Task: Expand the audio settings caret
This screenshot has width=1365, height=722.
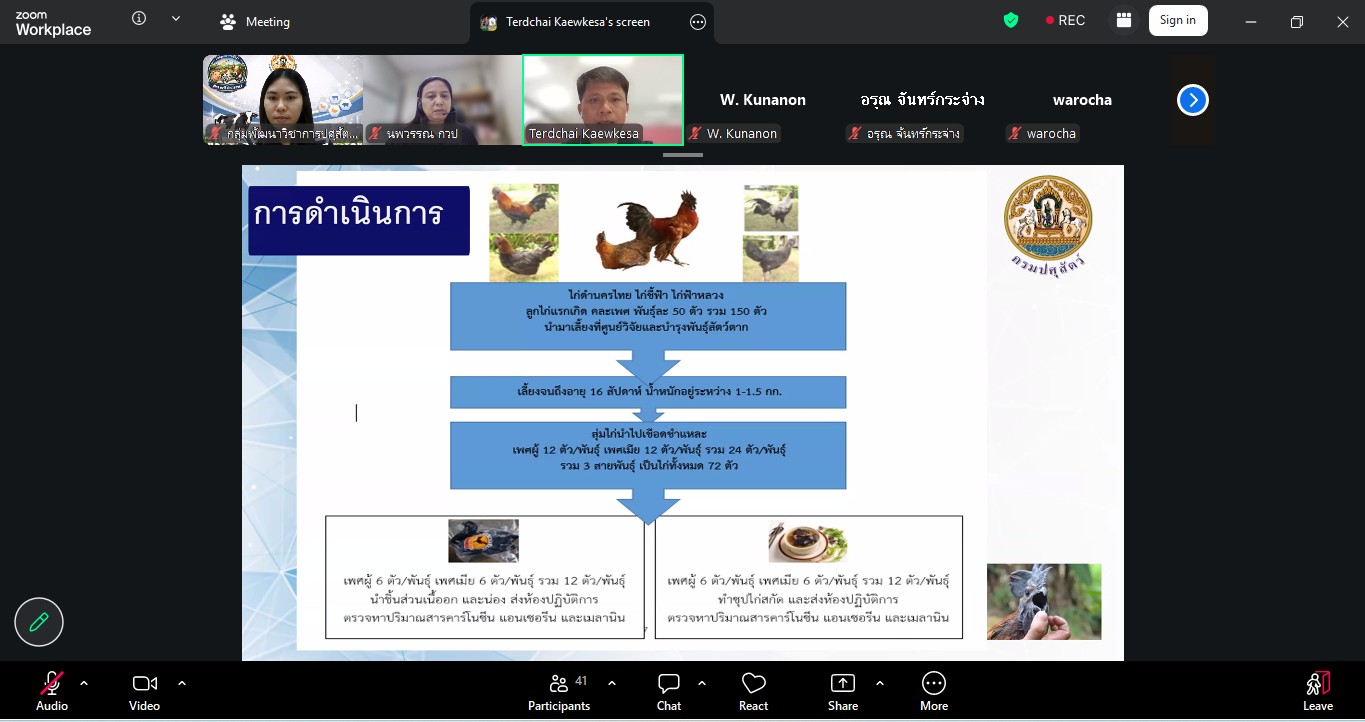Action: click(84, 683)
